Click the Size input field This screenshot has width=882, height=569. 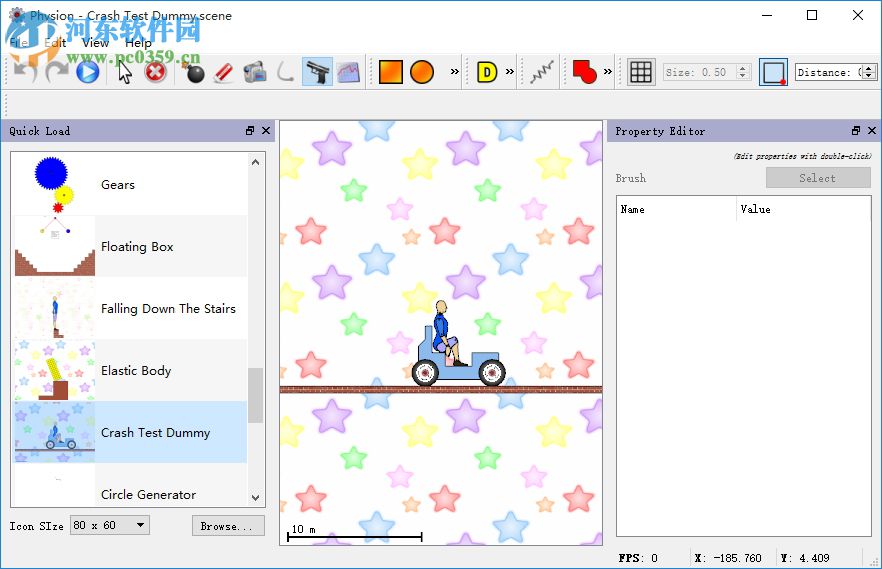[699, 72]
